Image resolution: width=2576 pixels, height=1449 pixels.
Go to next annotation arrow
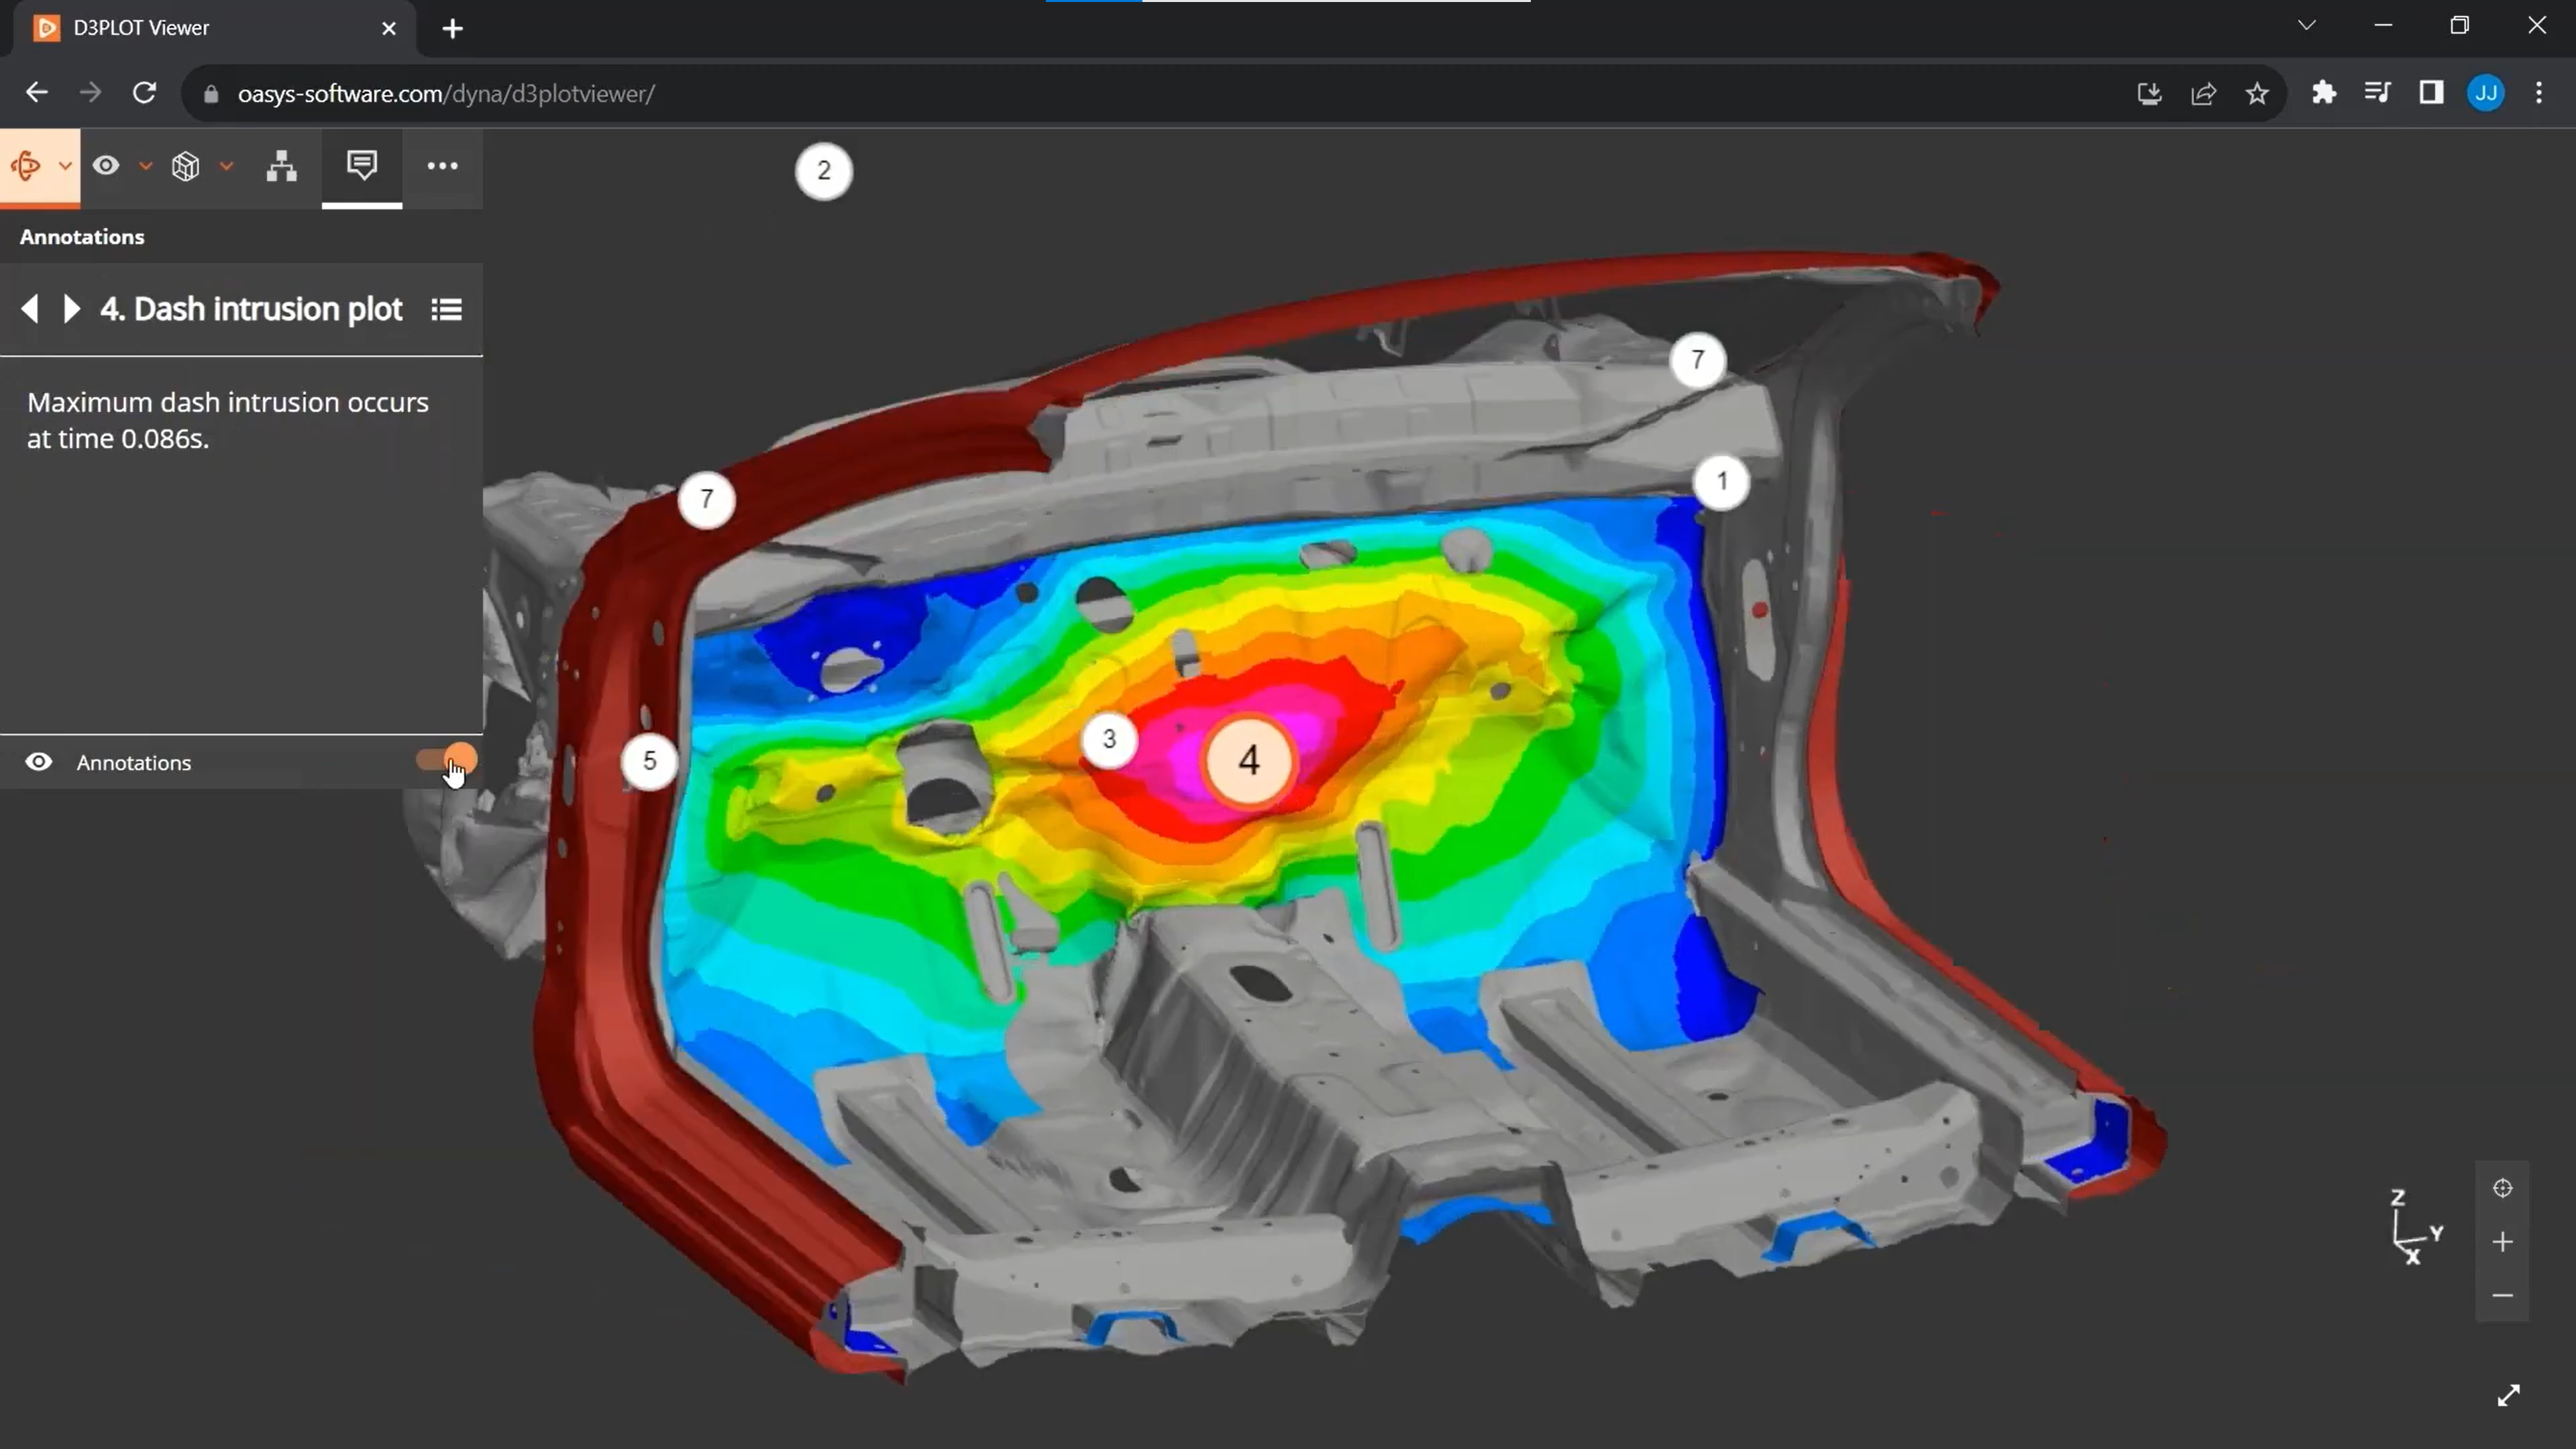click(x=71, y=309)
